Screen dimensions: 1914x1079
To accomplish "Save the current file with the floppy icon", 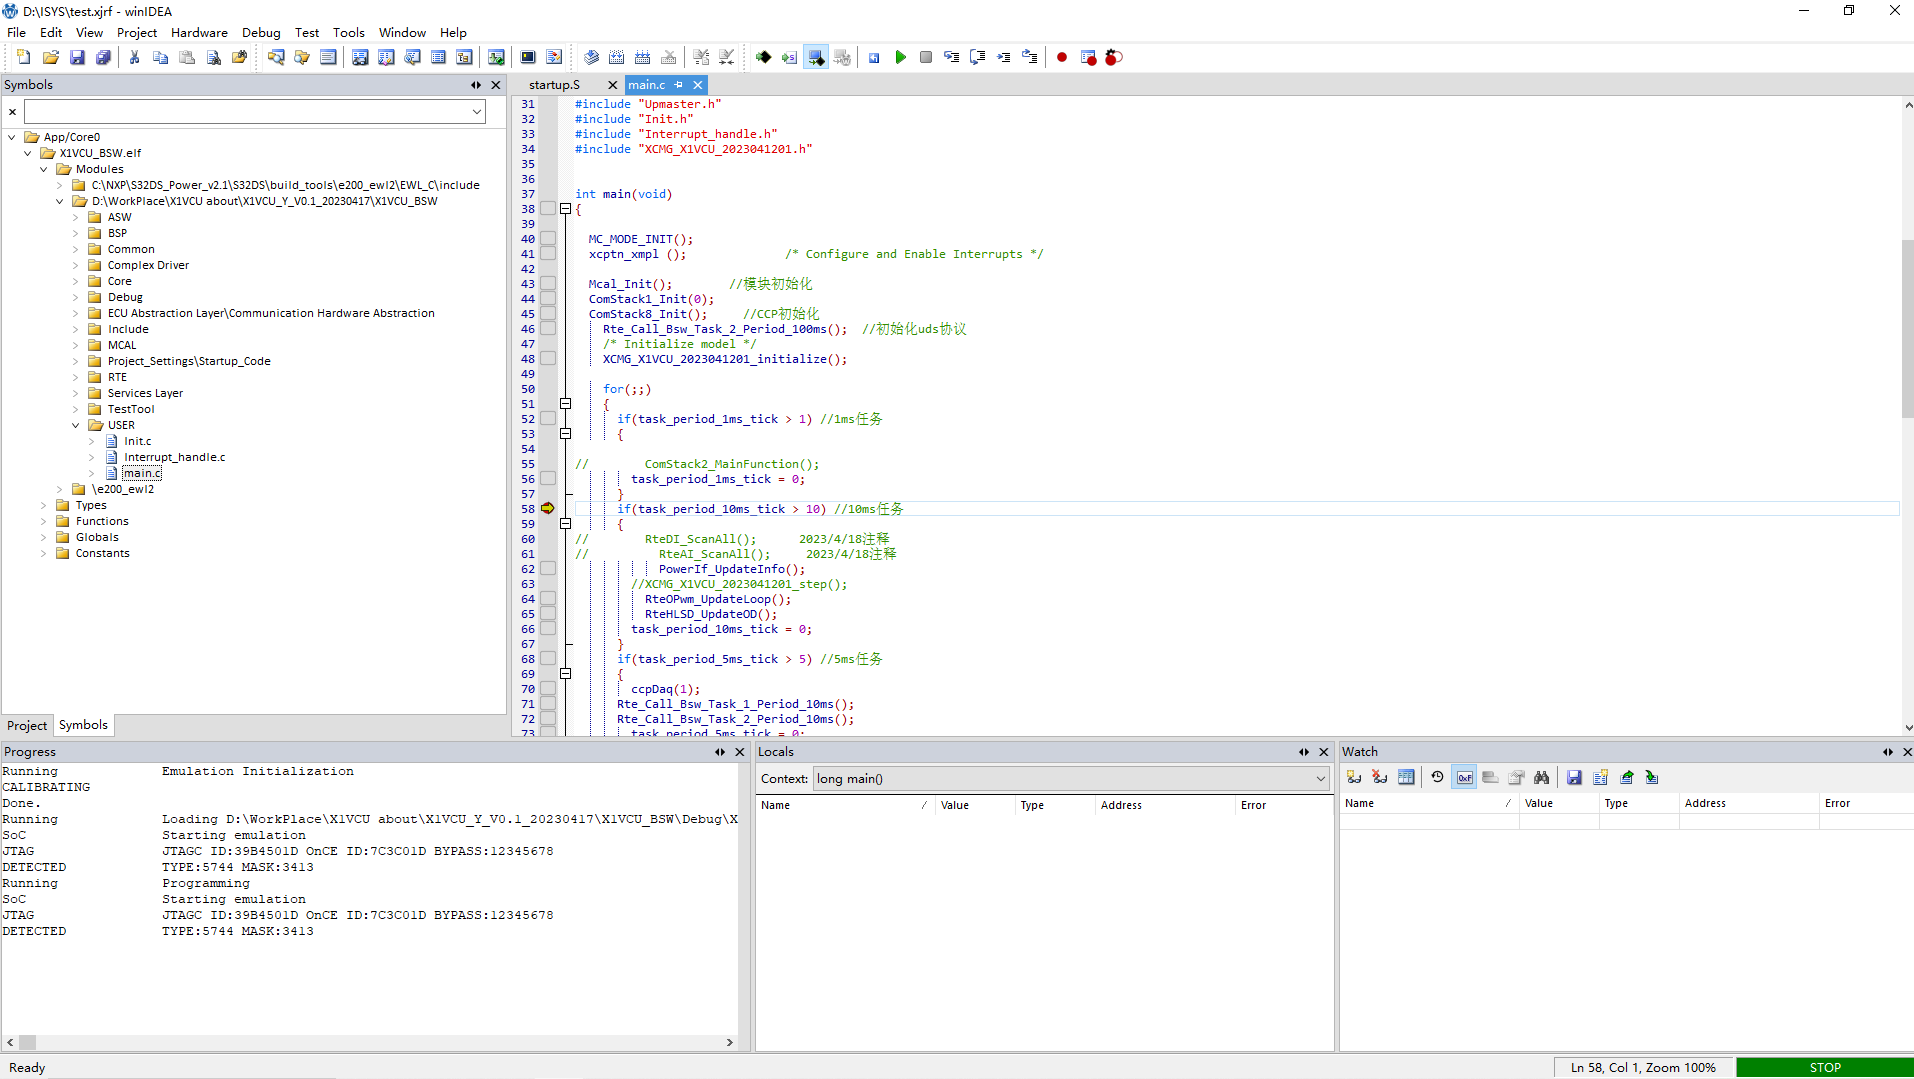I will pos(77,57).
